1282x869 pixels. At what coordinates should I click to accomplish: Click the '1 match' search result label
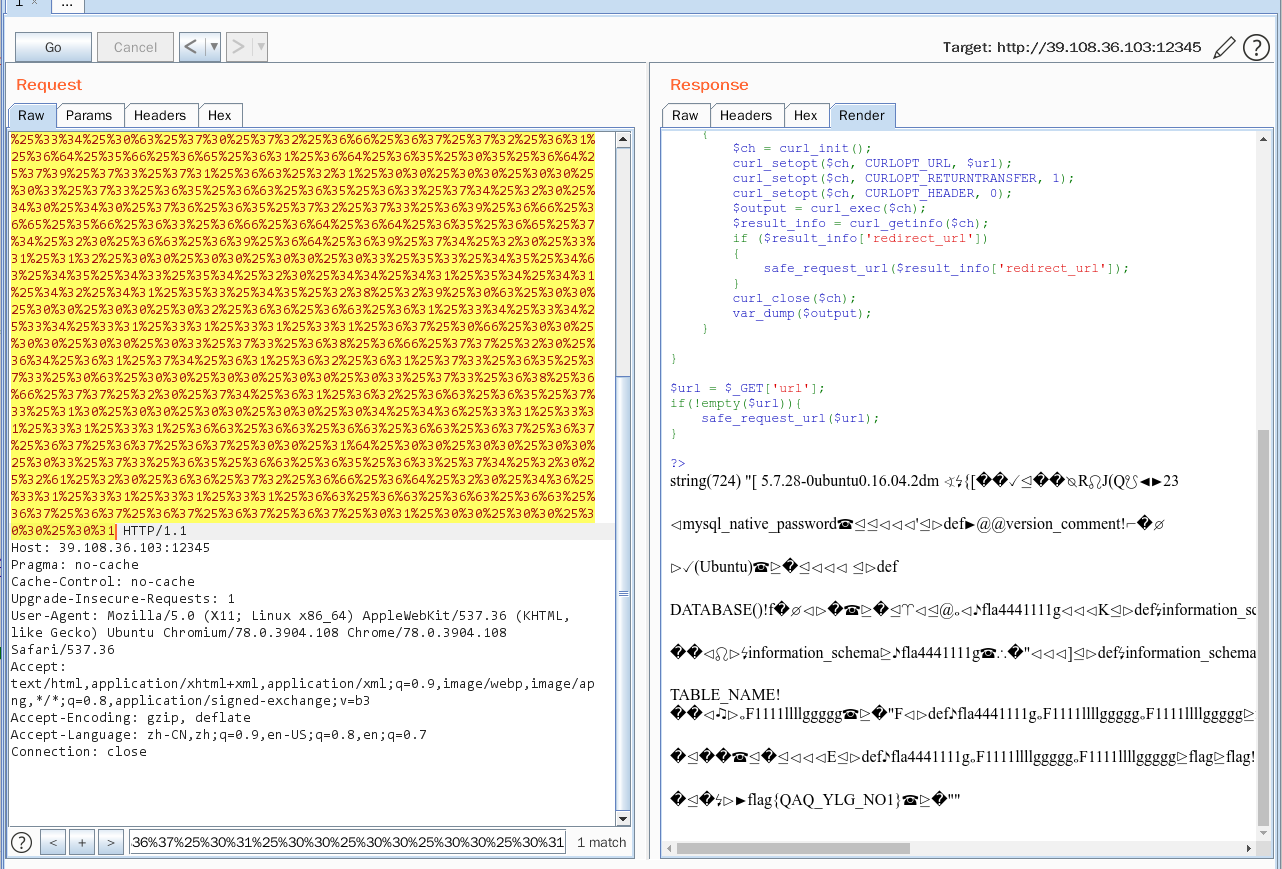click(602, 842)
